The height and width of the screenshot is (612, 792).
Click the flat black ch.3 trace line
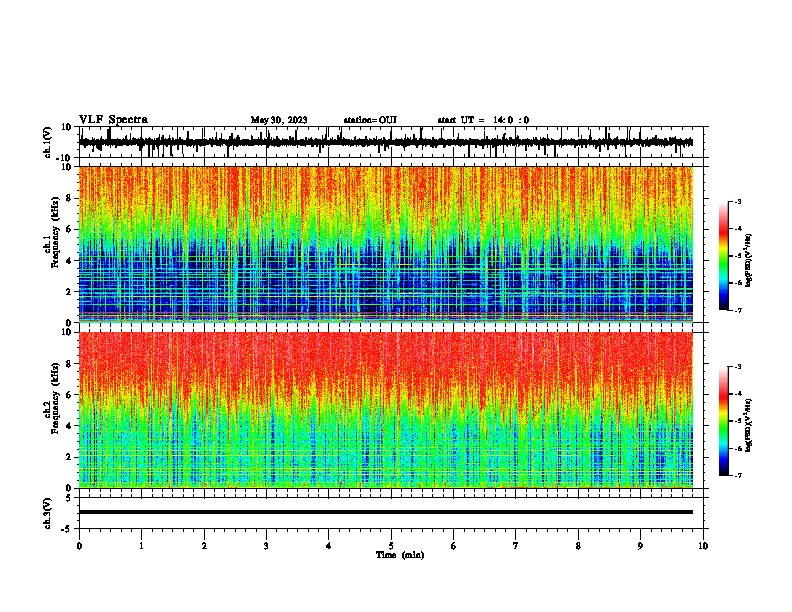pos(386,512)
